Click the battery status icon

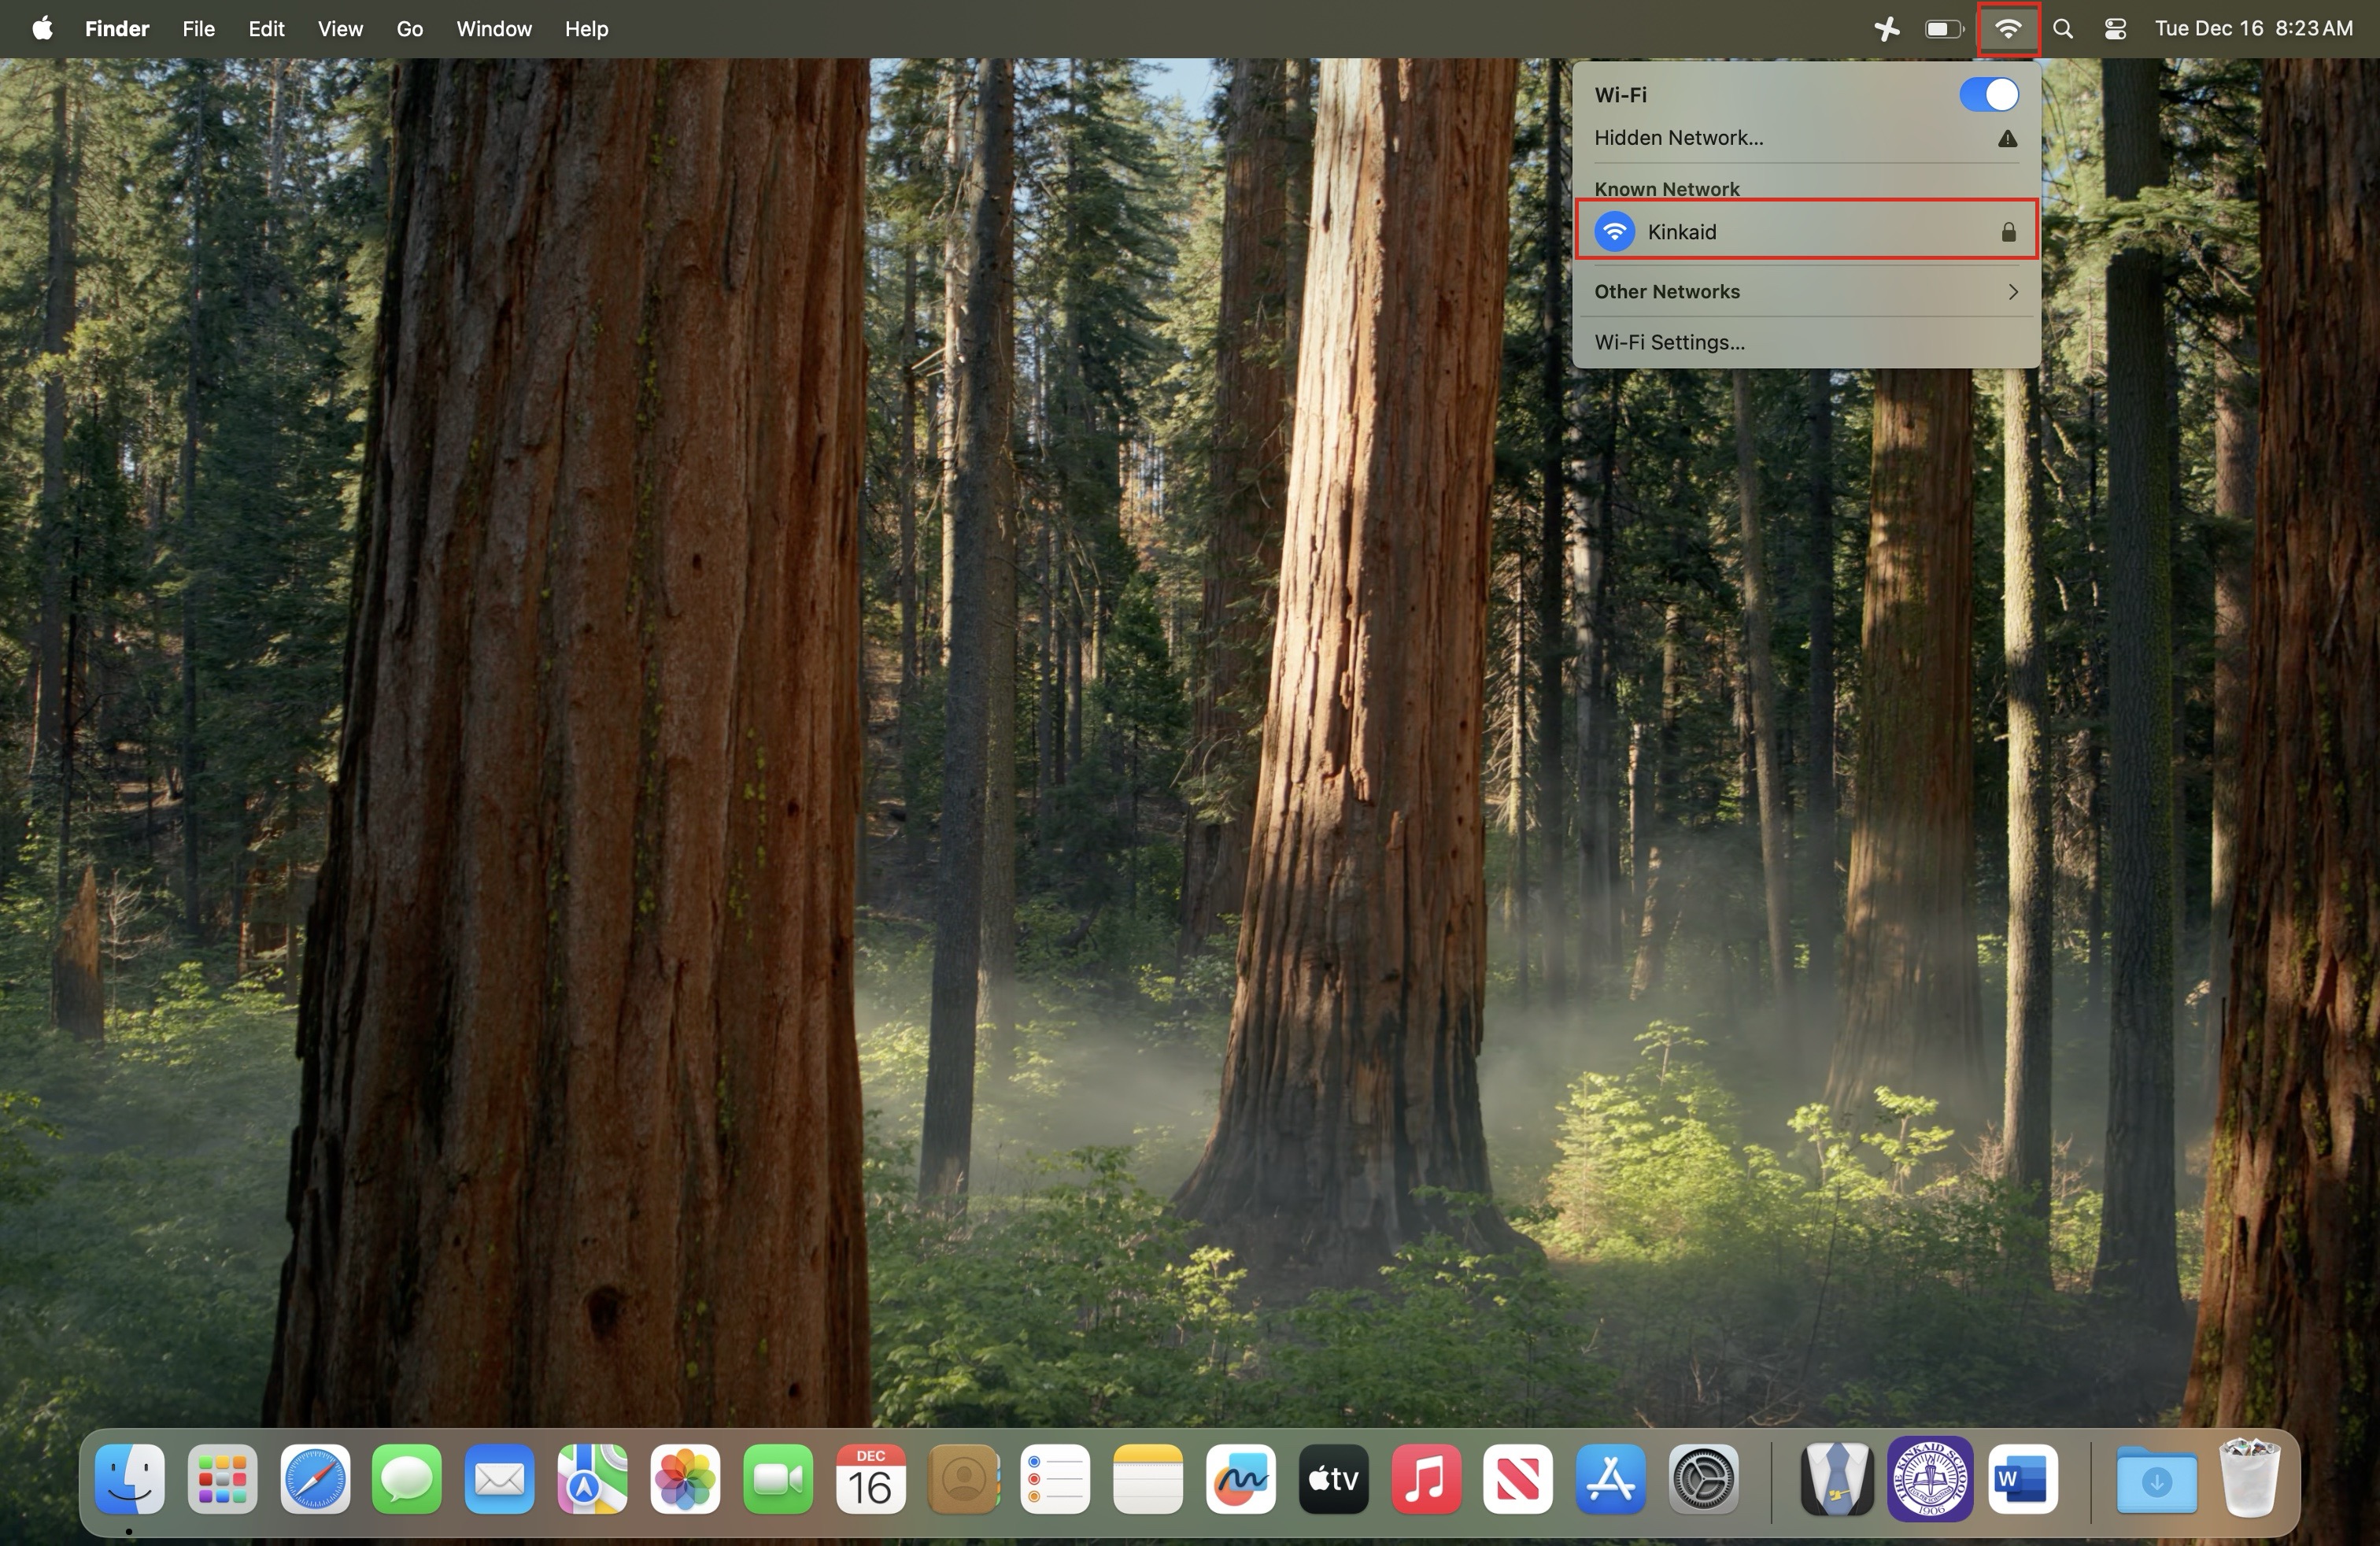point(1943,29)
